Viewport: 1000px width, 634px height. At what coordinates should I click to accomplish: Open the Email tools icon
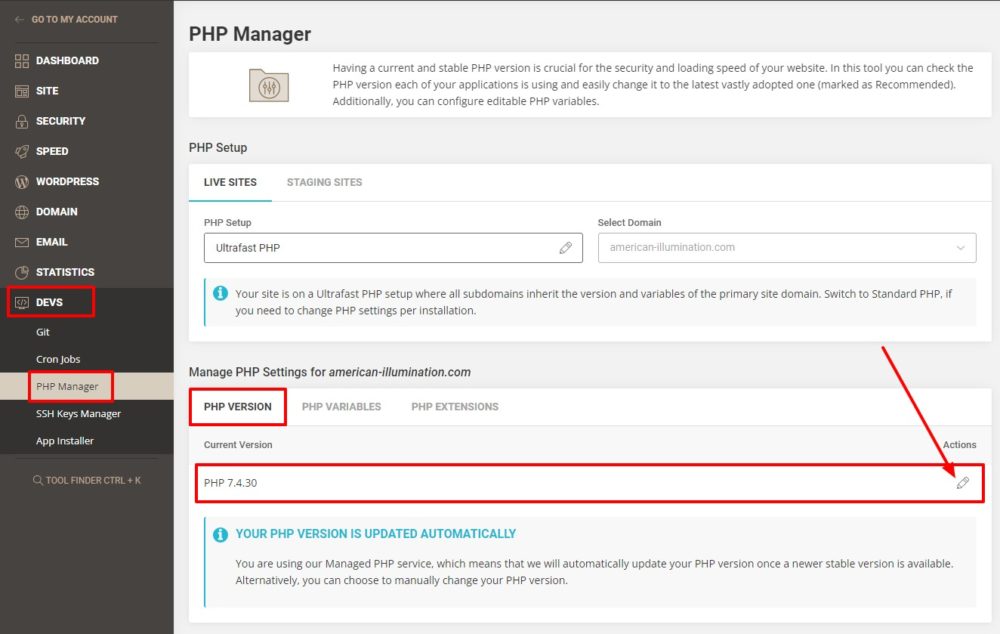[20, 241]
